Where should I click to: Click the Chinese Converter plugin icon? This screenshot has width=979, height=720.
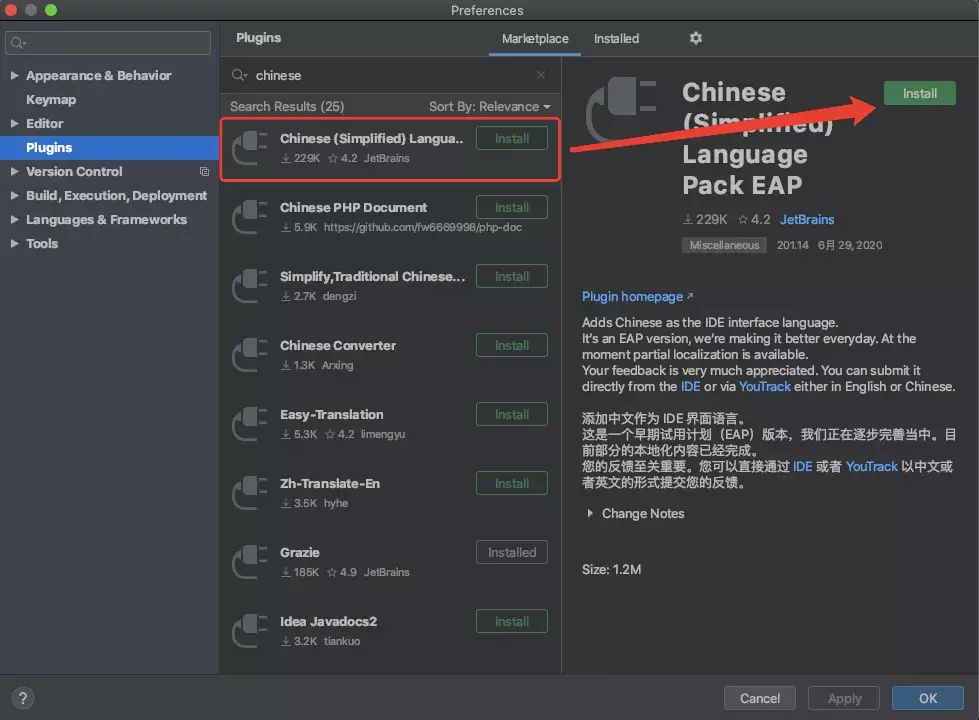click(x=250, y=355)
